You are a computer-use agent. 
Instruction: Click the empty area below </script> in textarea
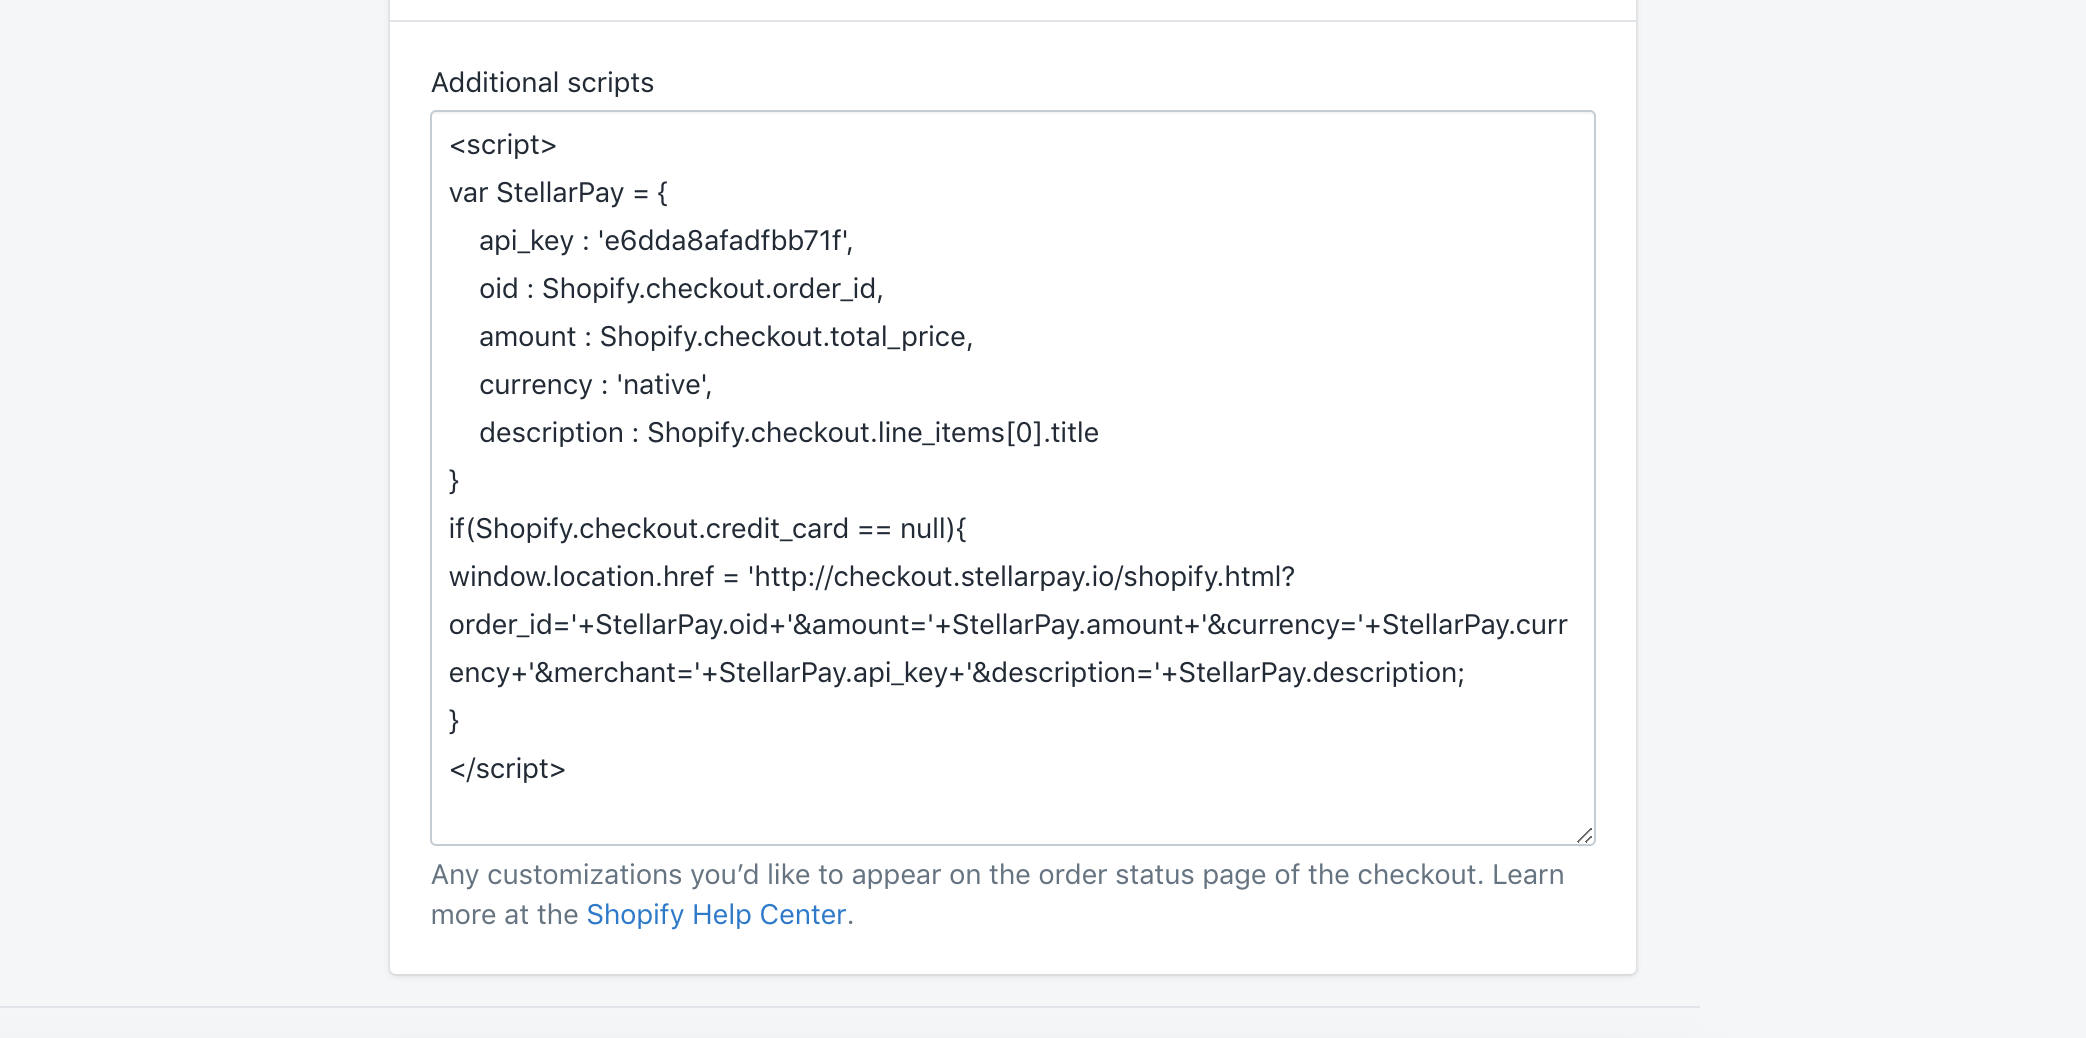[1000, 812]
